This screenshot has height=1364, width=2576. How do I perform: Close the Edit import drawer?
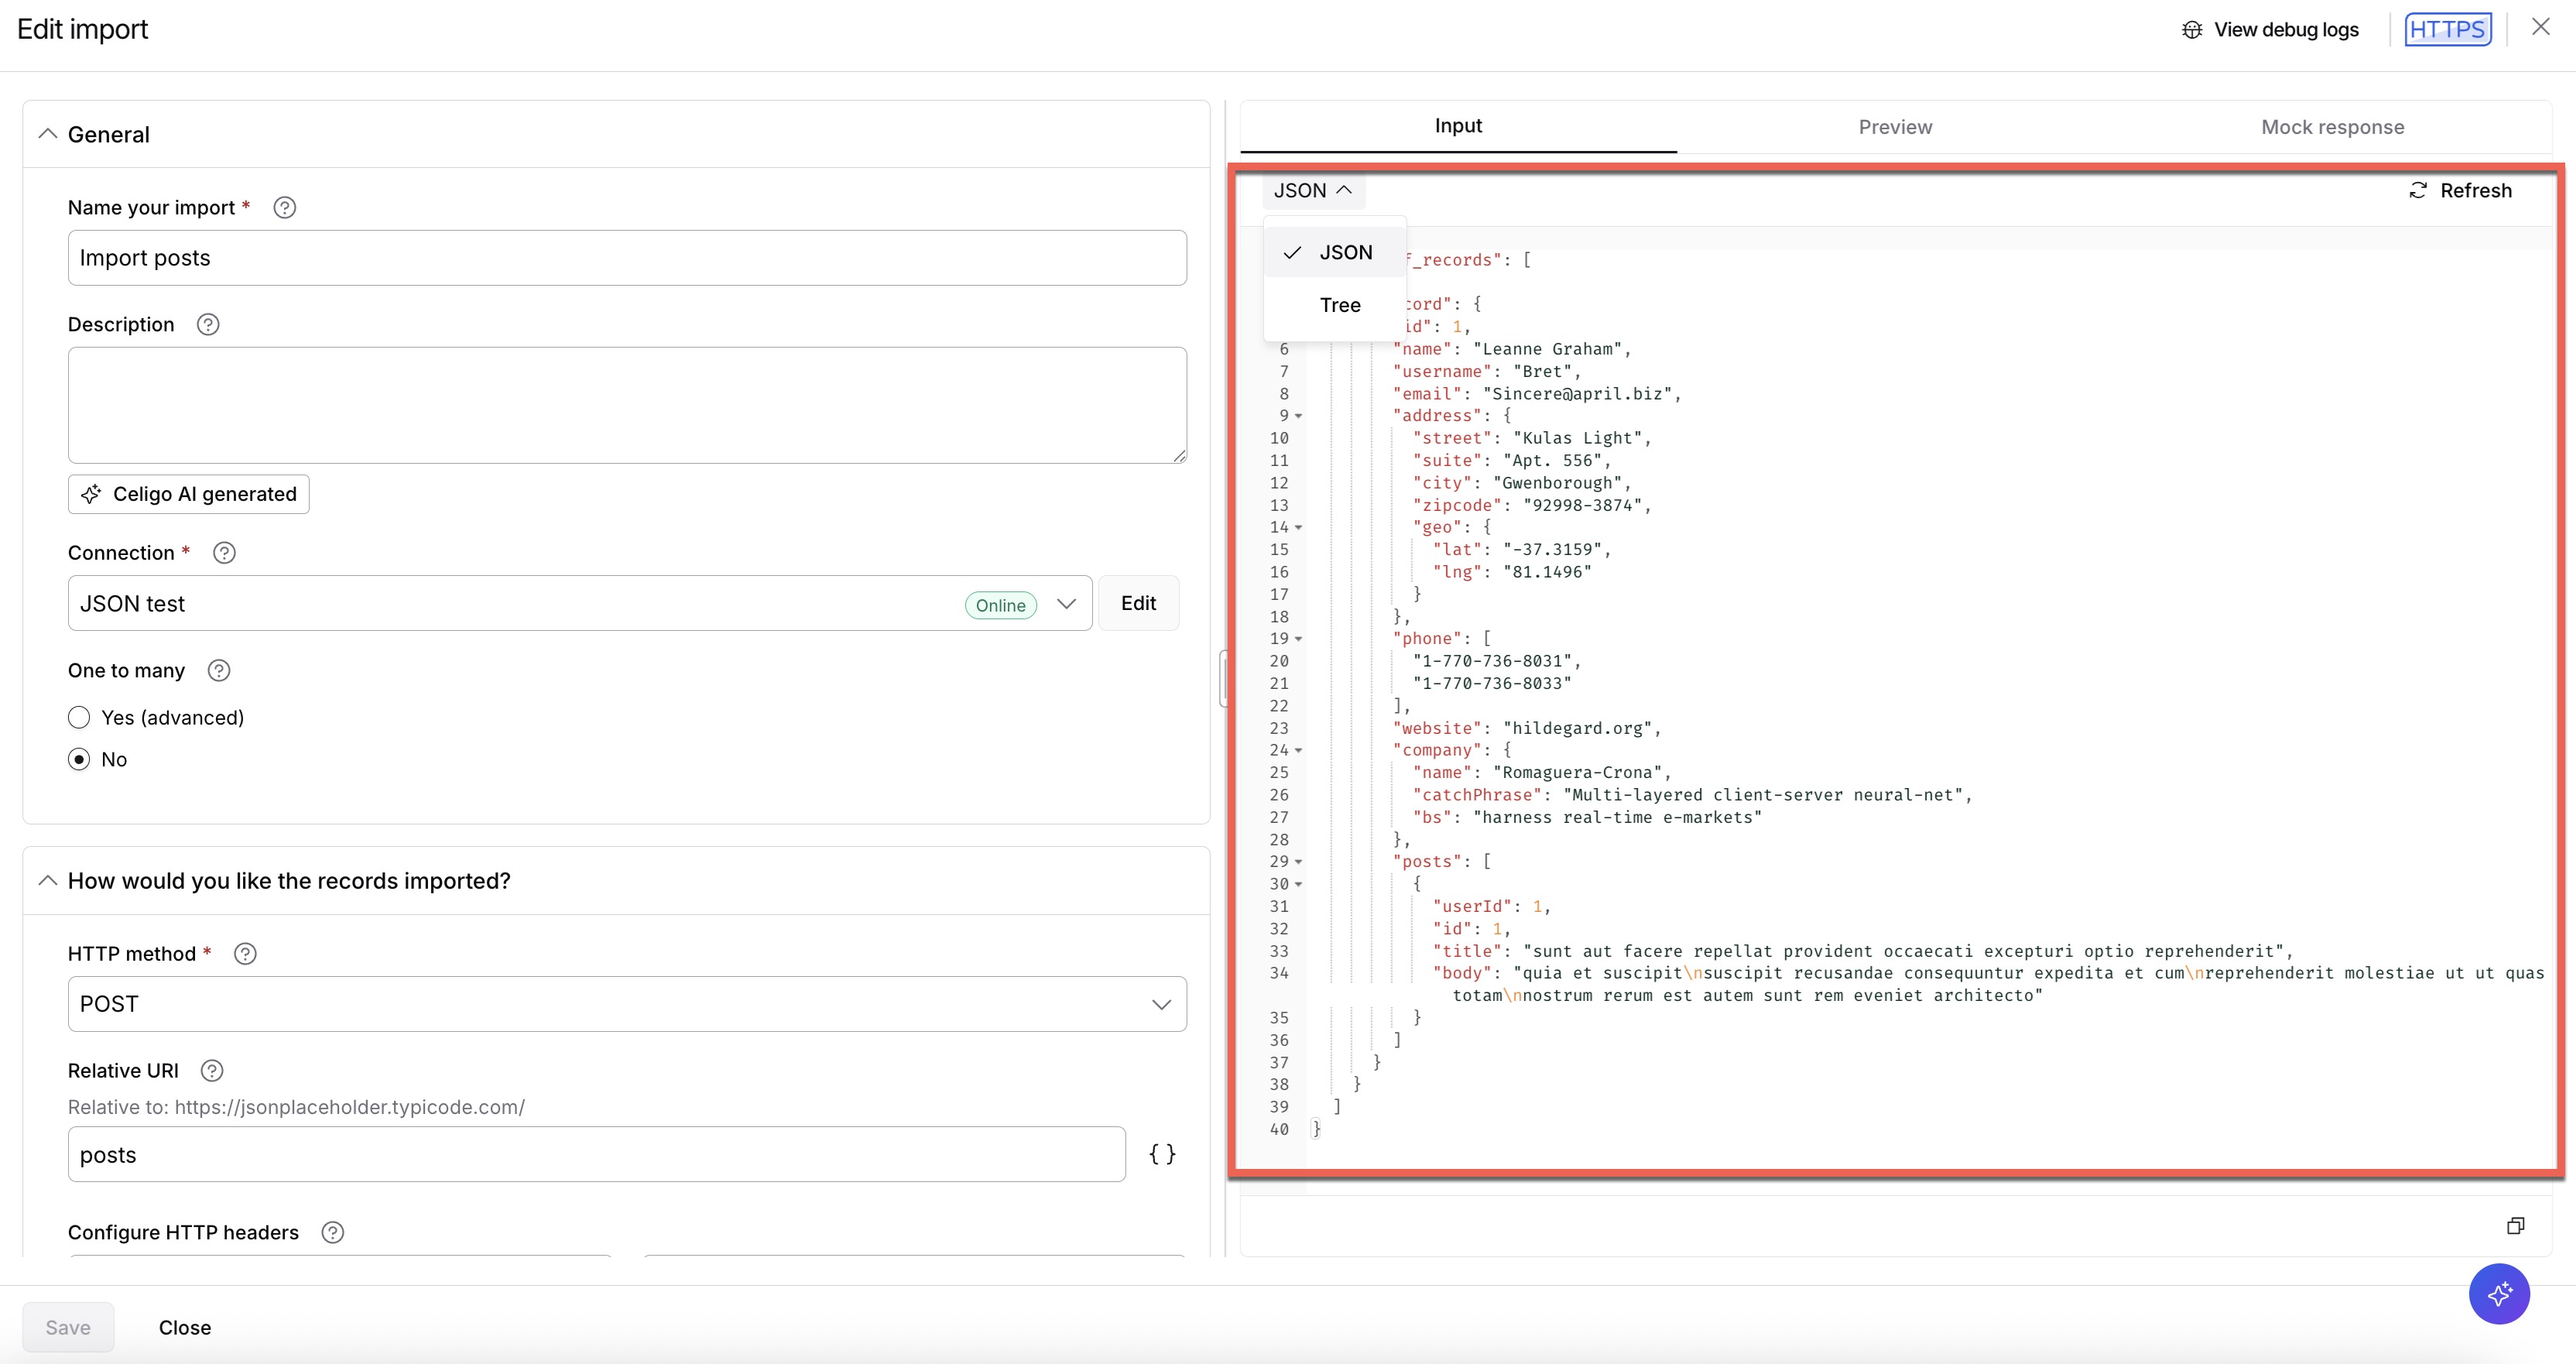[x=2541, y=28]
